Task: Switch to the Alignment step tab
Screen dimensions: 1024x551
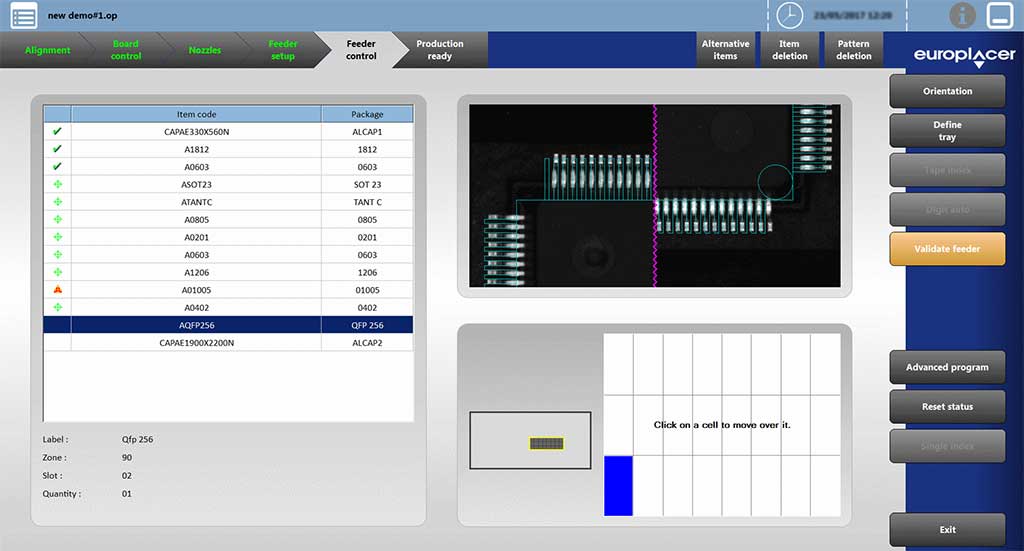Action: (47, 50)
